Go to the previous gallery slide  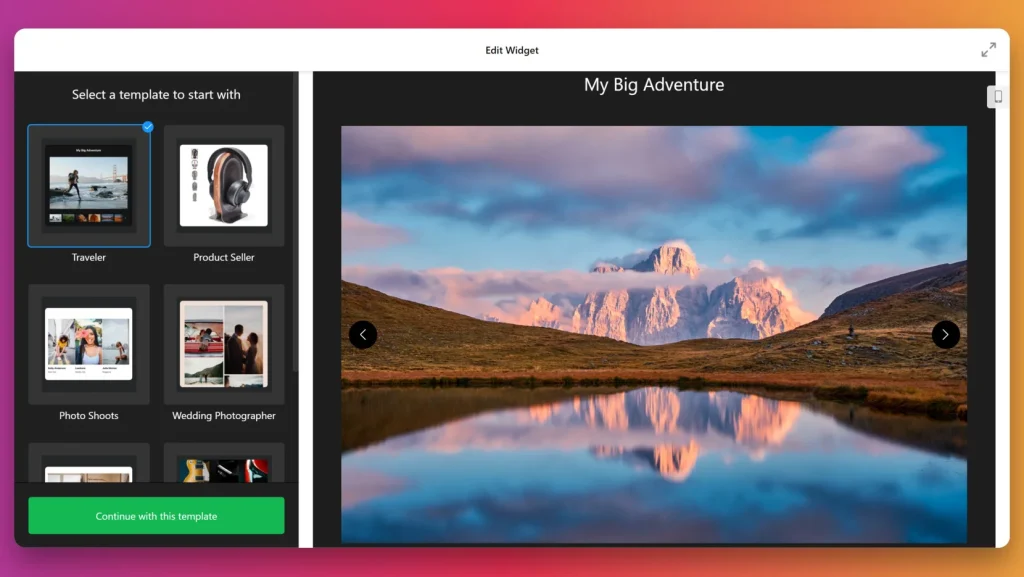click(363, 335)
